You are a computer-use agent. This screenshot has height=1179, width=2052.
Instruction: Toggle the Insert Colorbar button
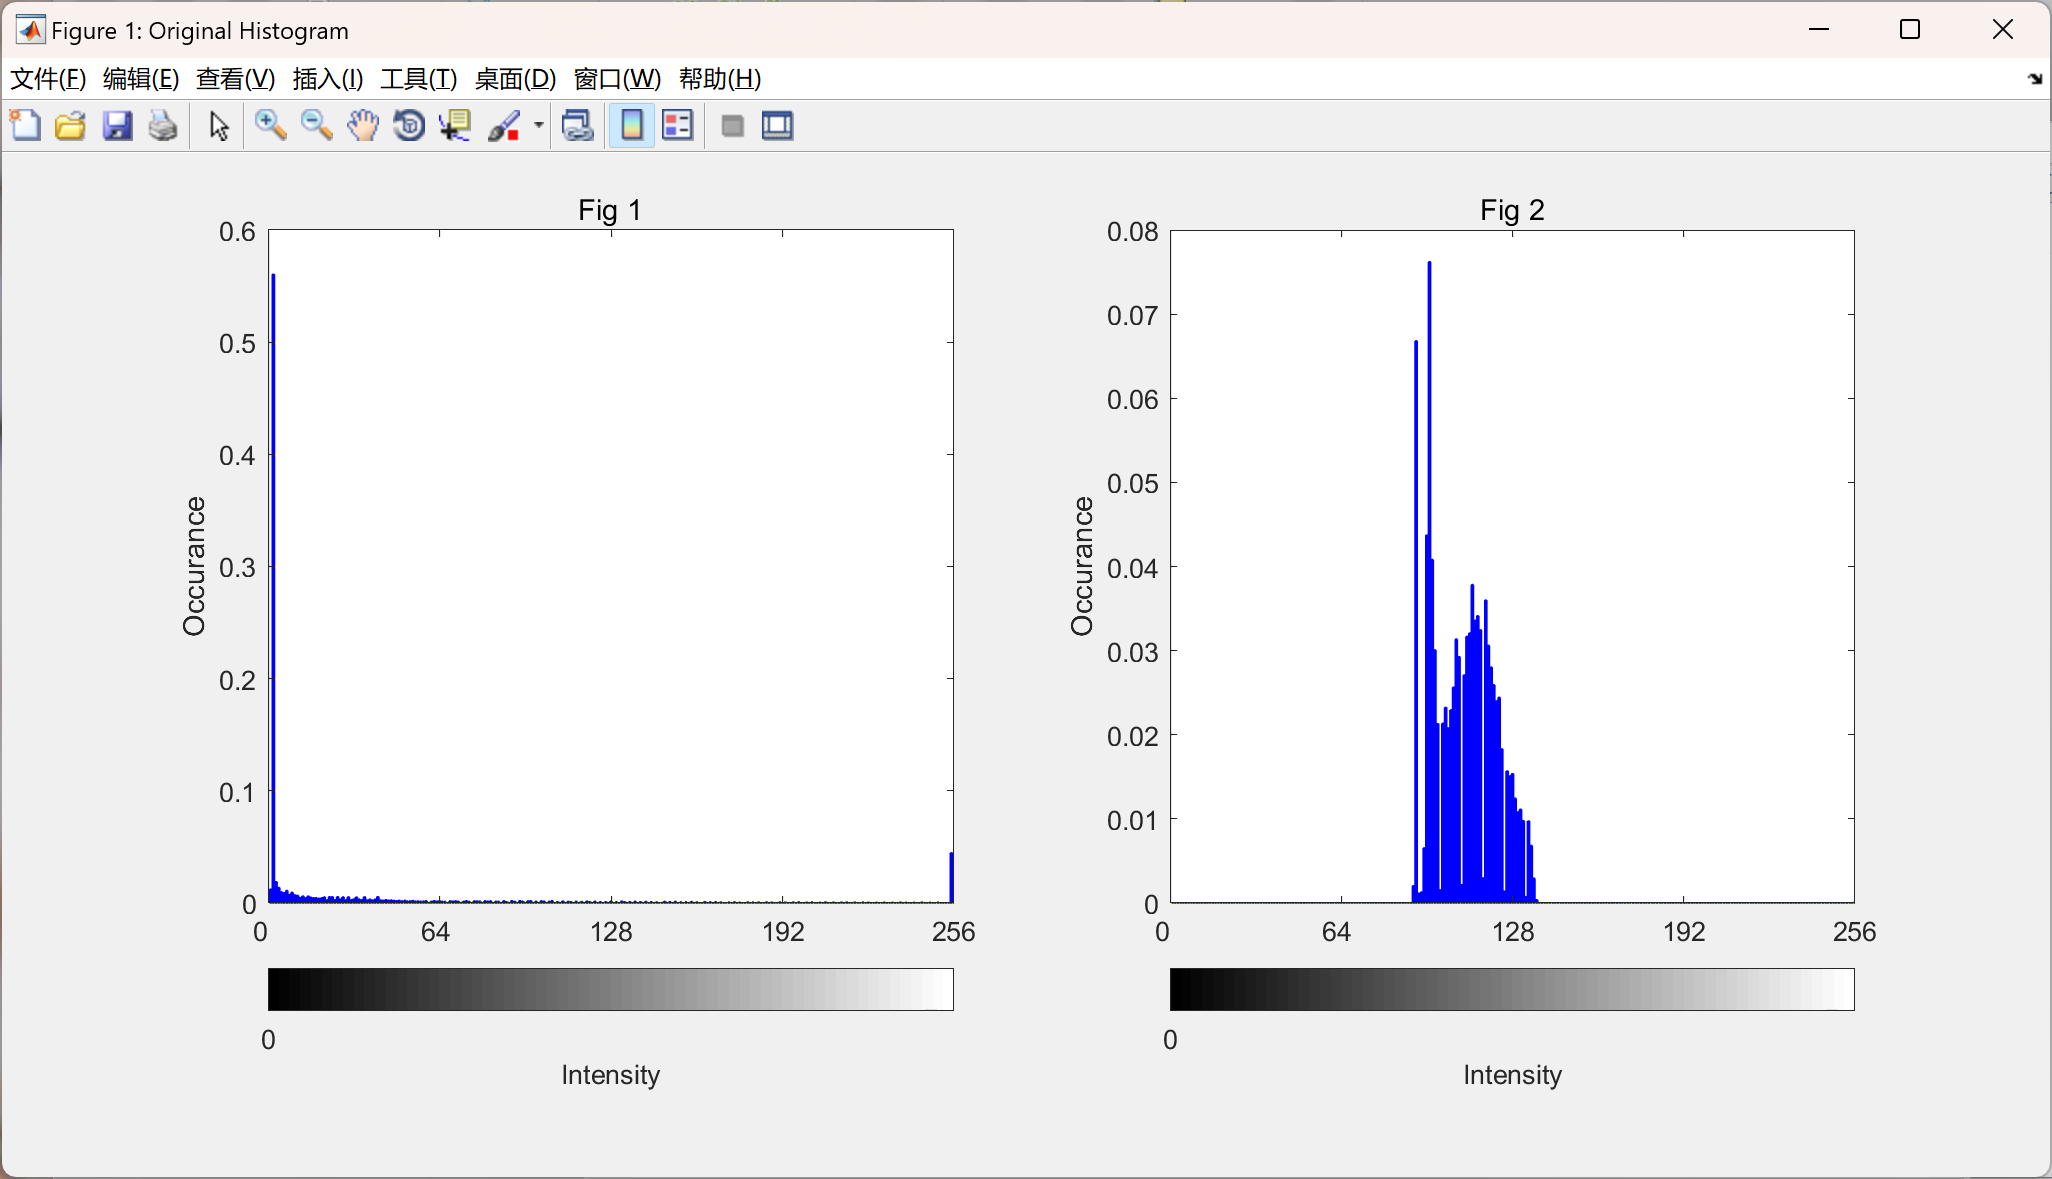631,126
